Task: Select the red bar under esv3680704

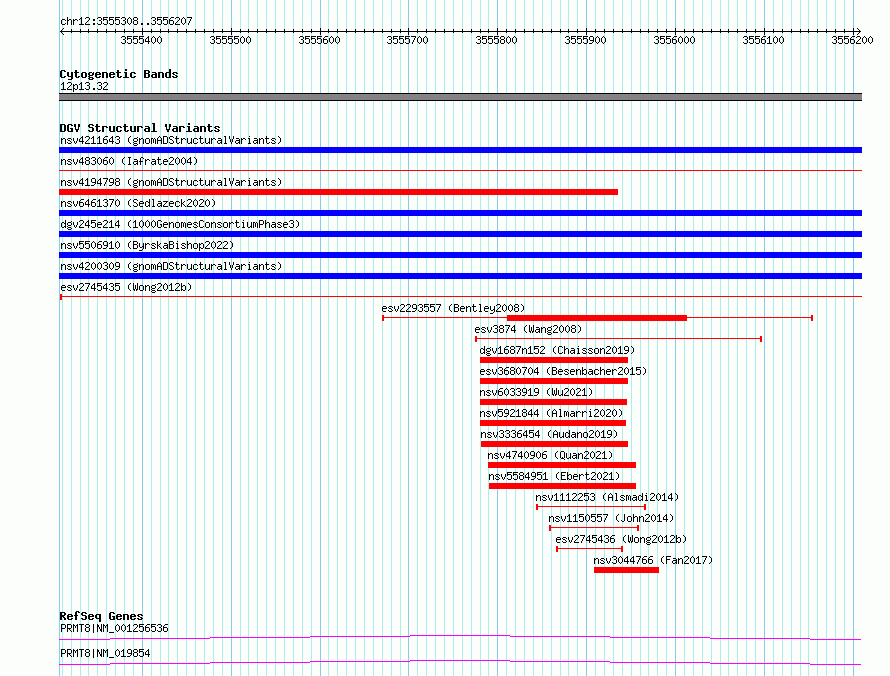Action: click(554, 381)
